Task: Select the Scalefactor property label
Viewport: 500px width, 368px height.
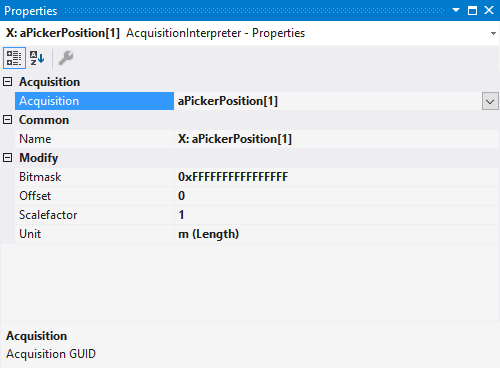Action: point(94,215)
